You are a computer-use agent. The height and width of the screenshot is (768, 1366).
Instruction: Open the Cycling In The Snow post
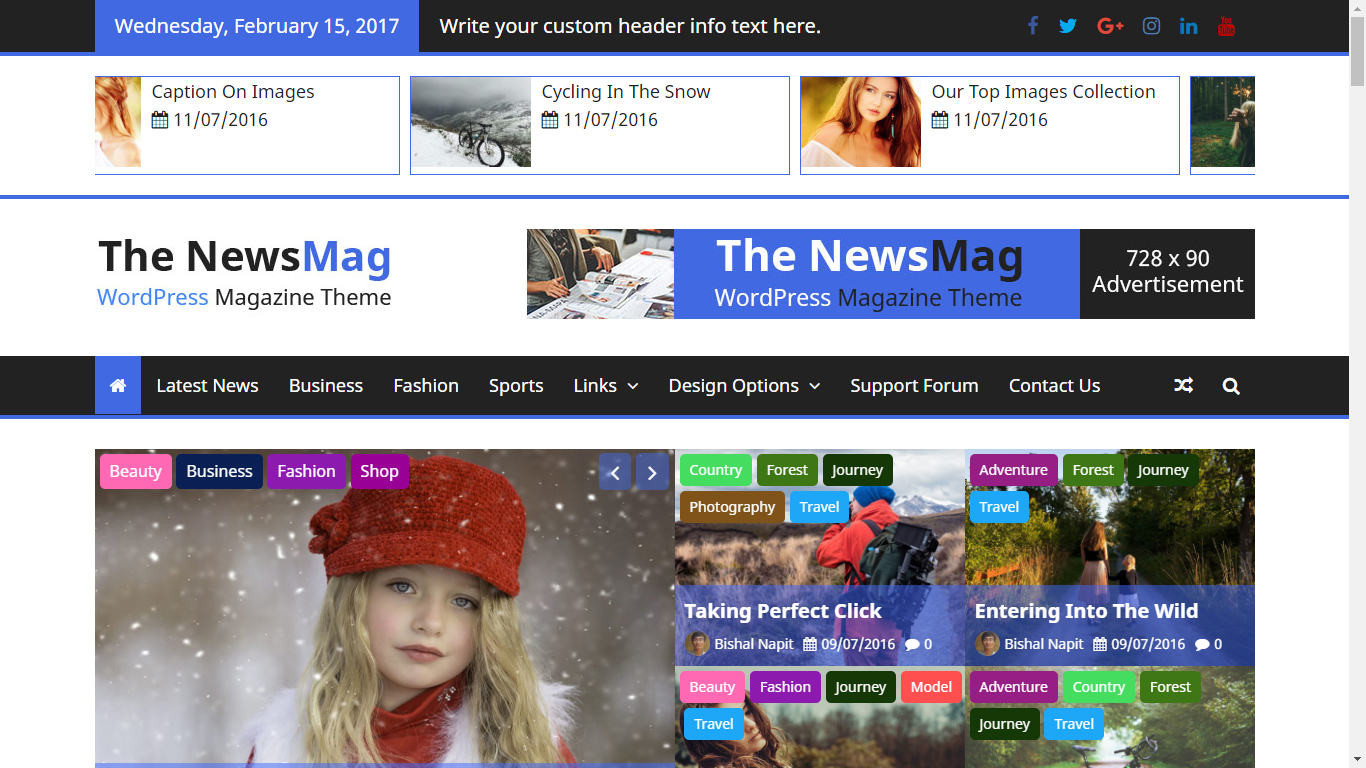coord(626,91)
